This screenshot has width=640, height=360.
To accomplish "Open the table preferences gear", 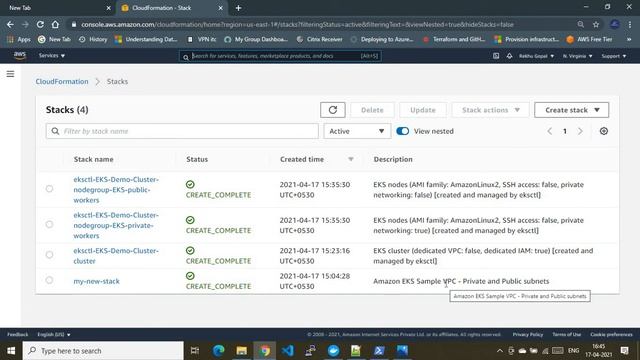I will click(x=604, y=131).
